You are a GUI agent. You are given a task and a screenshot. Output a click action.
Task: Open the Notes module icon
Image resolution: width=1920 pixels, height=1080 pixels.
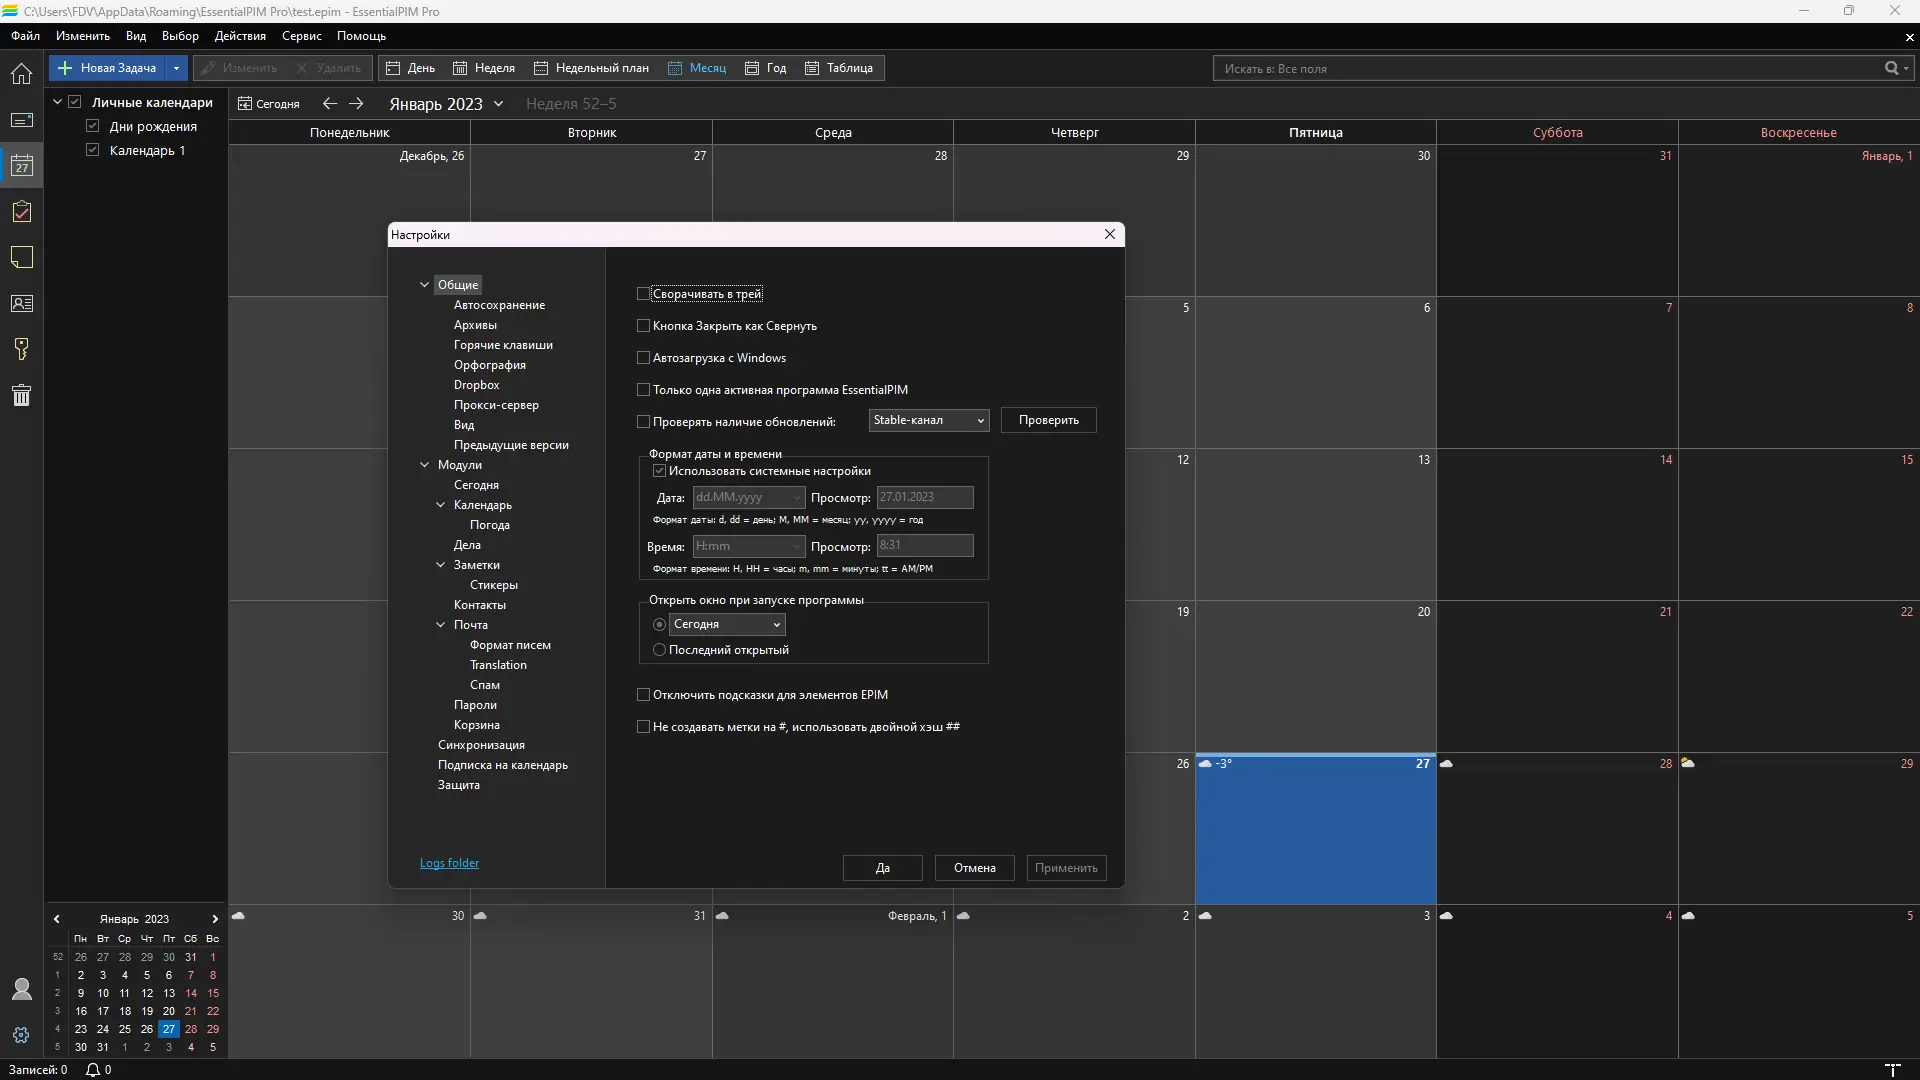[21, 258]
